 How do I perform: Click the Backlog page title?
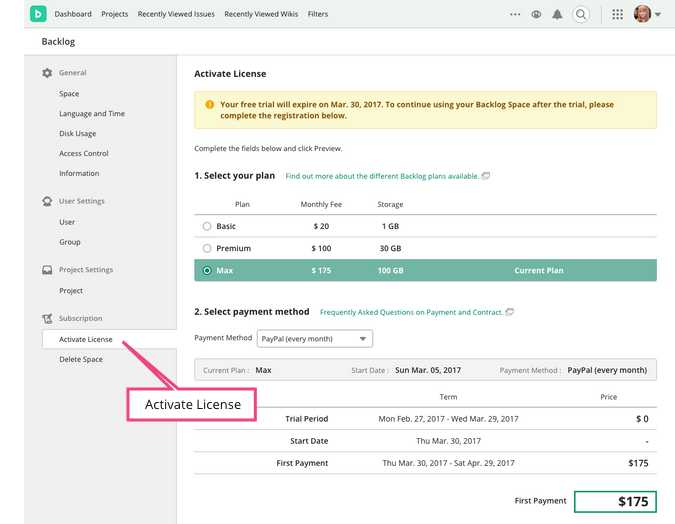[x=58, y=41]
